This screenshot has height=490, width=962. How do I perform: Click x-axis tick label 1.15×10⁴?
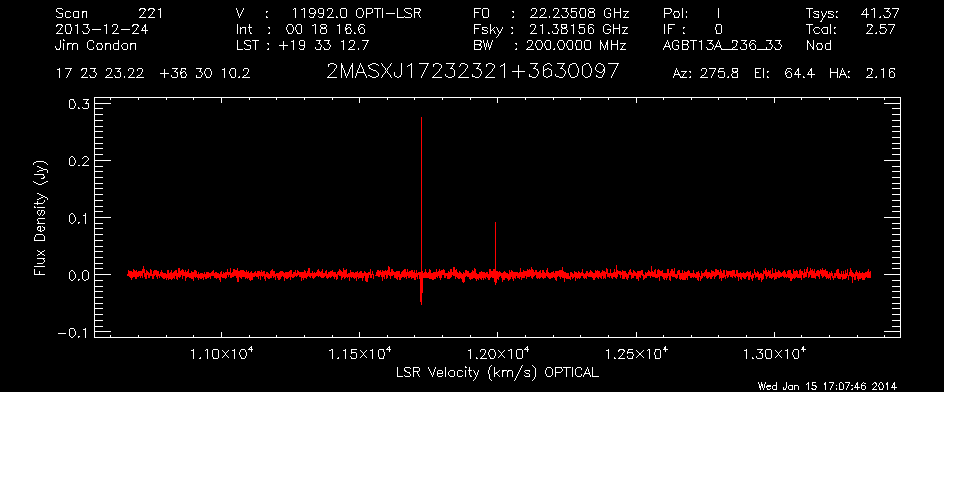coord(360,353)
